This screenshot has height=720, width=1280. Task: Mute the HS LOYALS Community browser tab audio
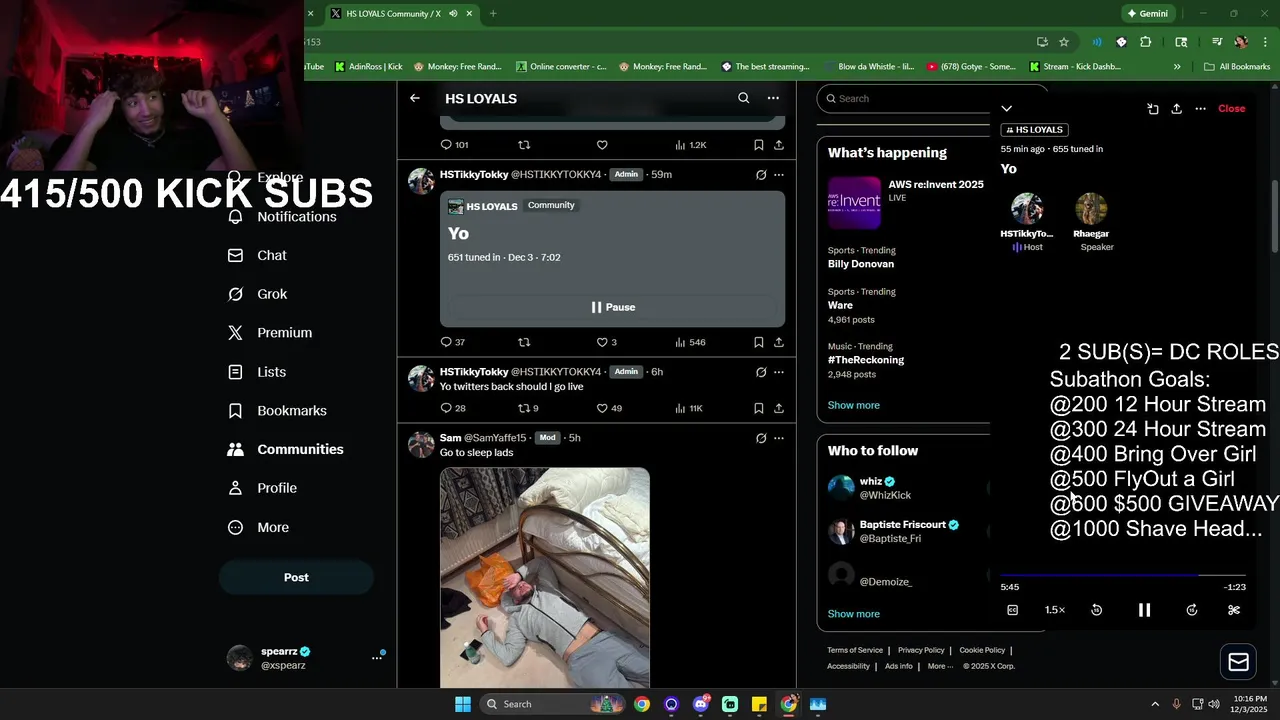pos(453,13)
